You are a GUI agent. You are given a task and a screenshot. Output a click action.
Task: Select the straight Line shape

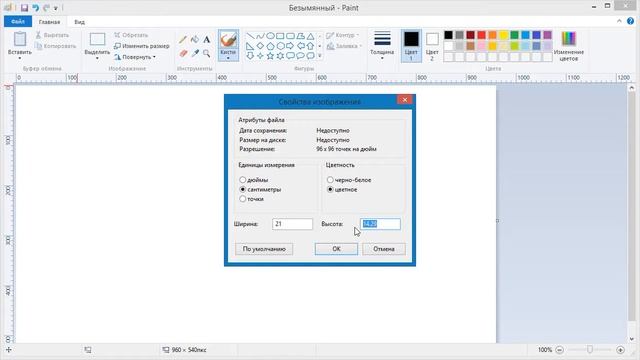(250, 36)
